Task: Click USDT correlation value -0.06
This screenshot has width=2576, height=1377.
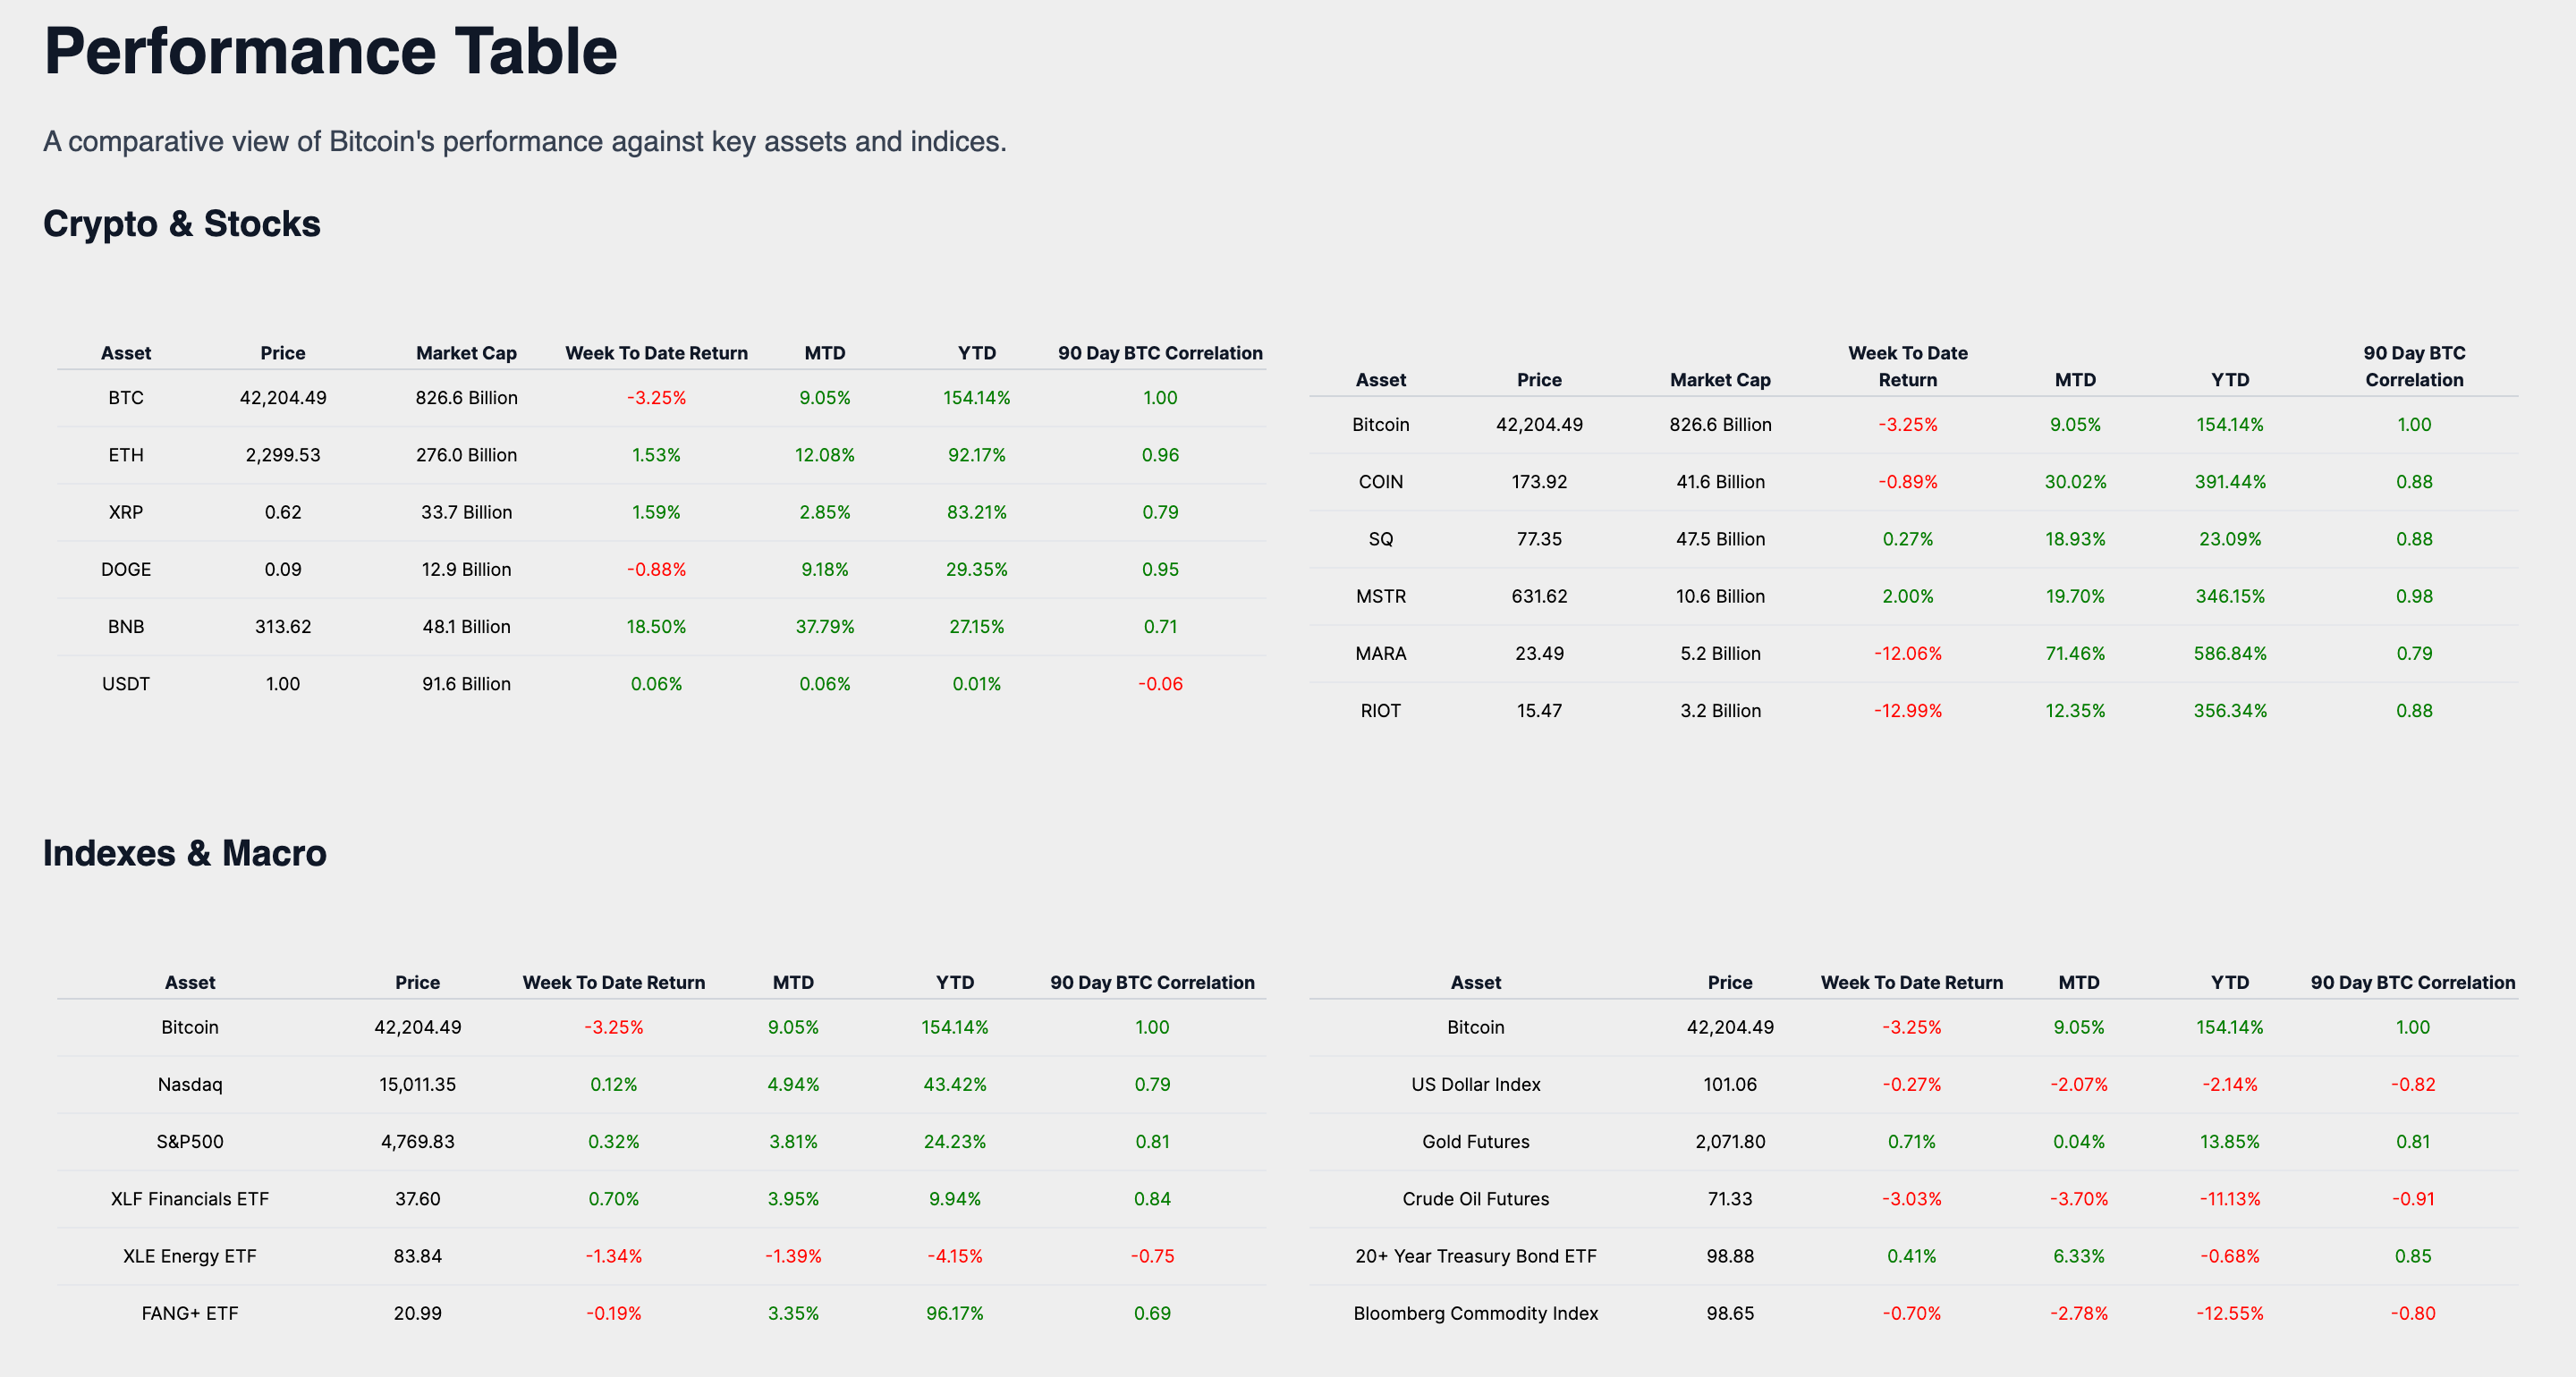Action: coord(1160,684)
